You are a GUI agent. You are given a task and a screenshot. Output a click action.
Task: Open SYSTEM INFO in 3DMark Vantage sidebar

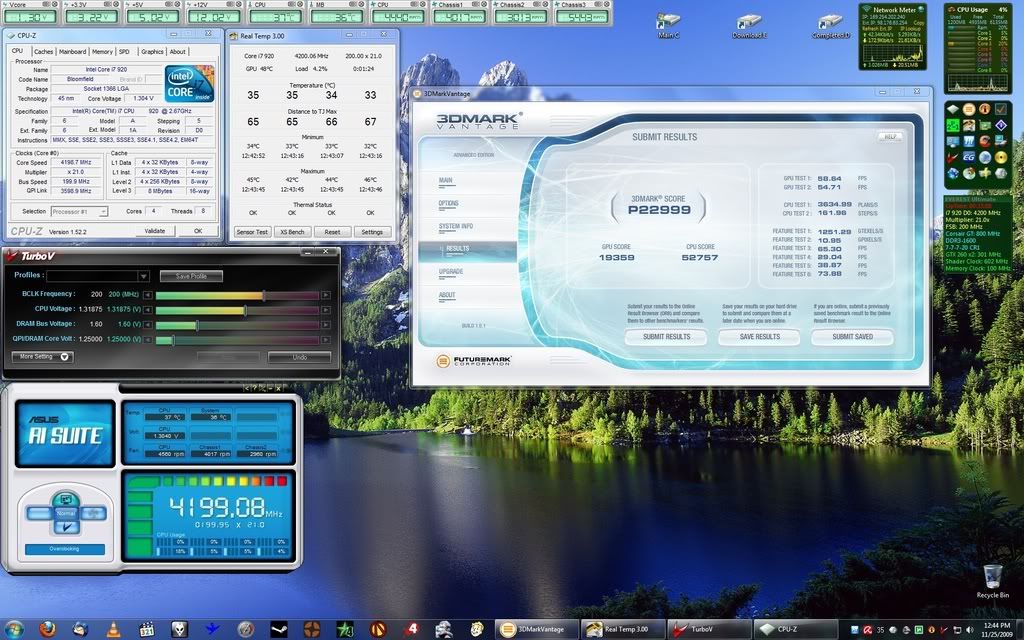[x=456, y=226]
